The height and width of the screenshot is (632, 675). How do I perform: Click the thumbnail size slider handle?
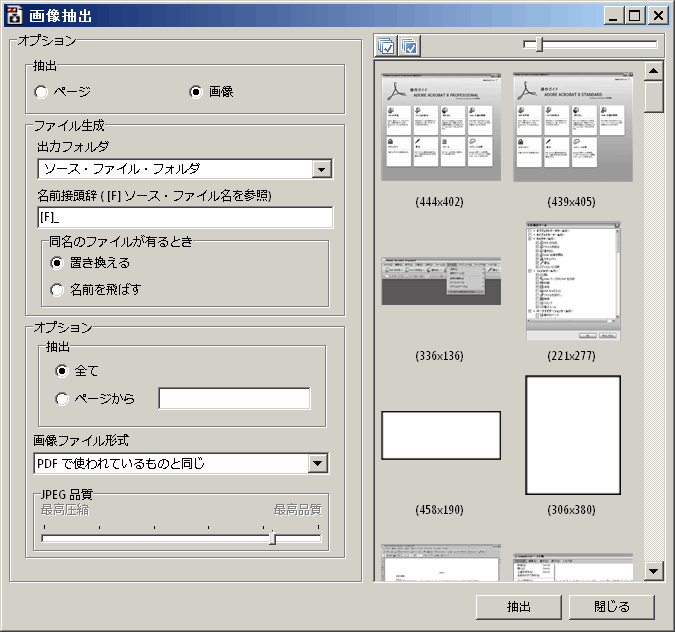point(539,44)
